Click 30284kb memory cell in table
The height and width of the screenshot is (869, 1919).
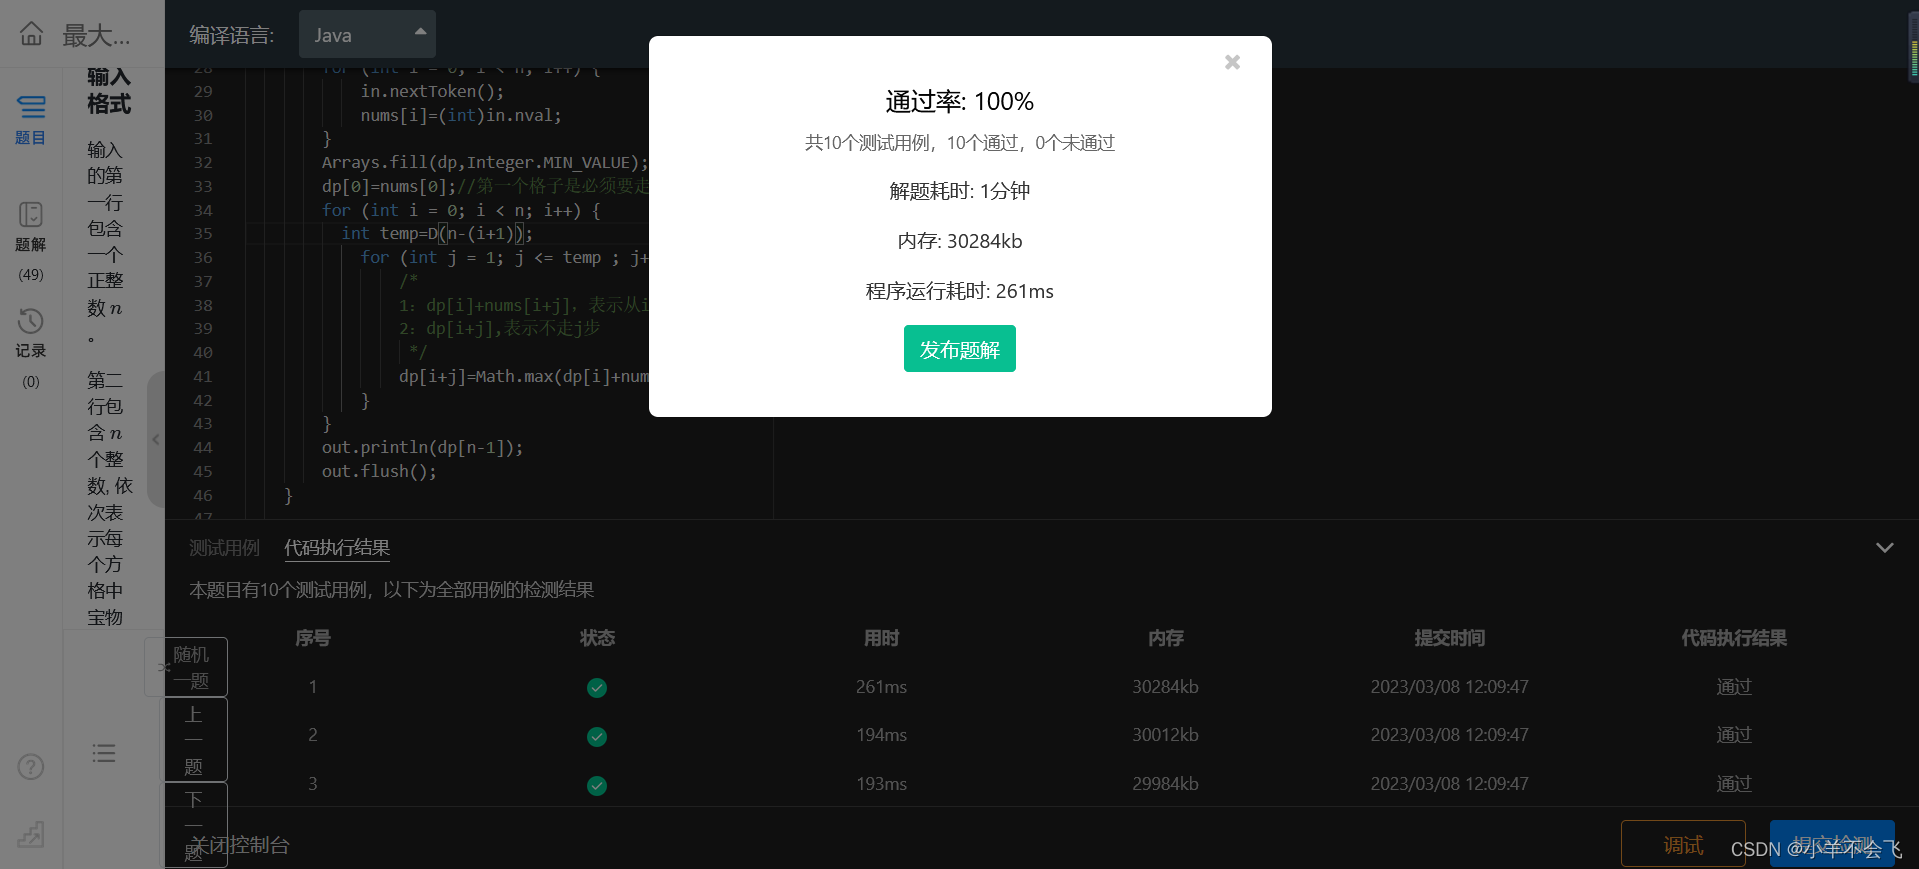pos(1165,687)
